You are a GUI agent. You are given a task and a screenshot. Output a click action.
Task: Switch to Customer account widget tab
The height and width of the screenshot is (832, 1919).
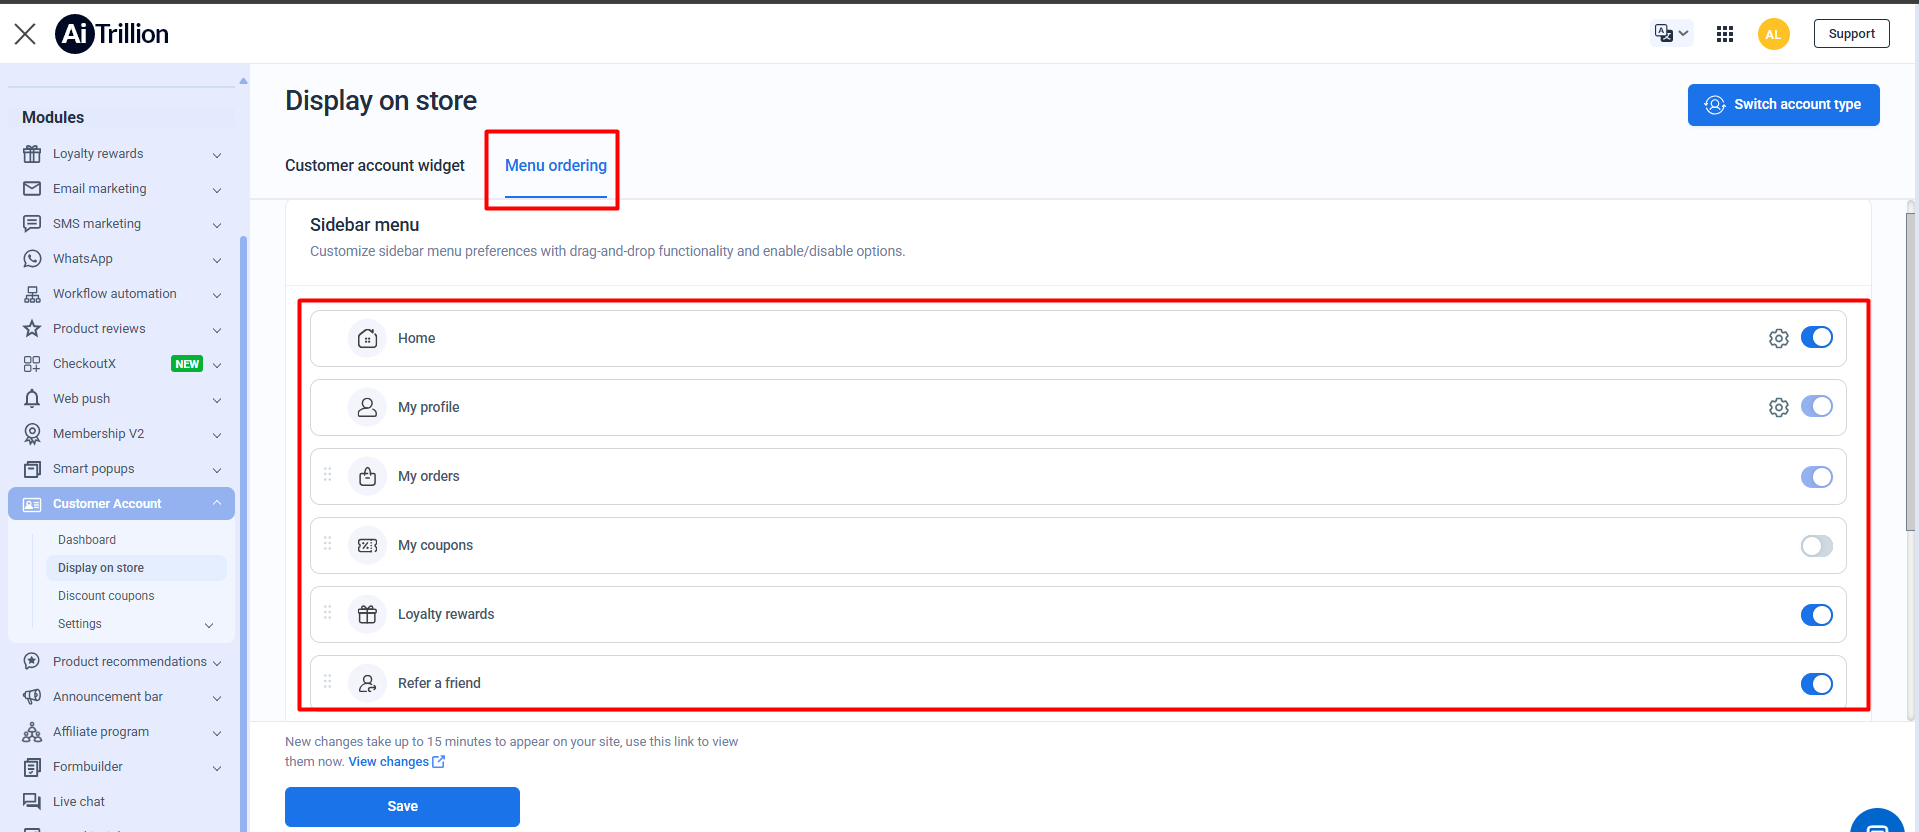[375, 166]
